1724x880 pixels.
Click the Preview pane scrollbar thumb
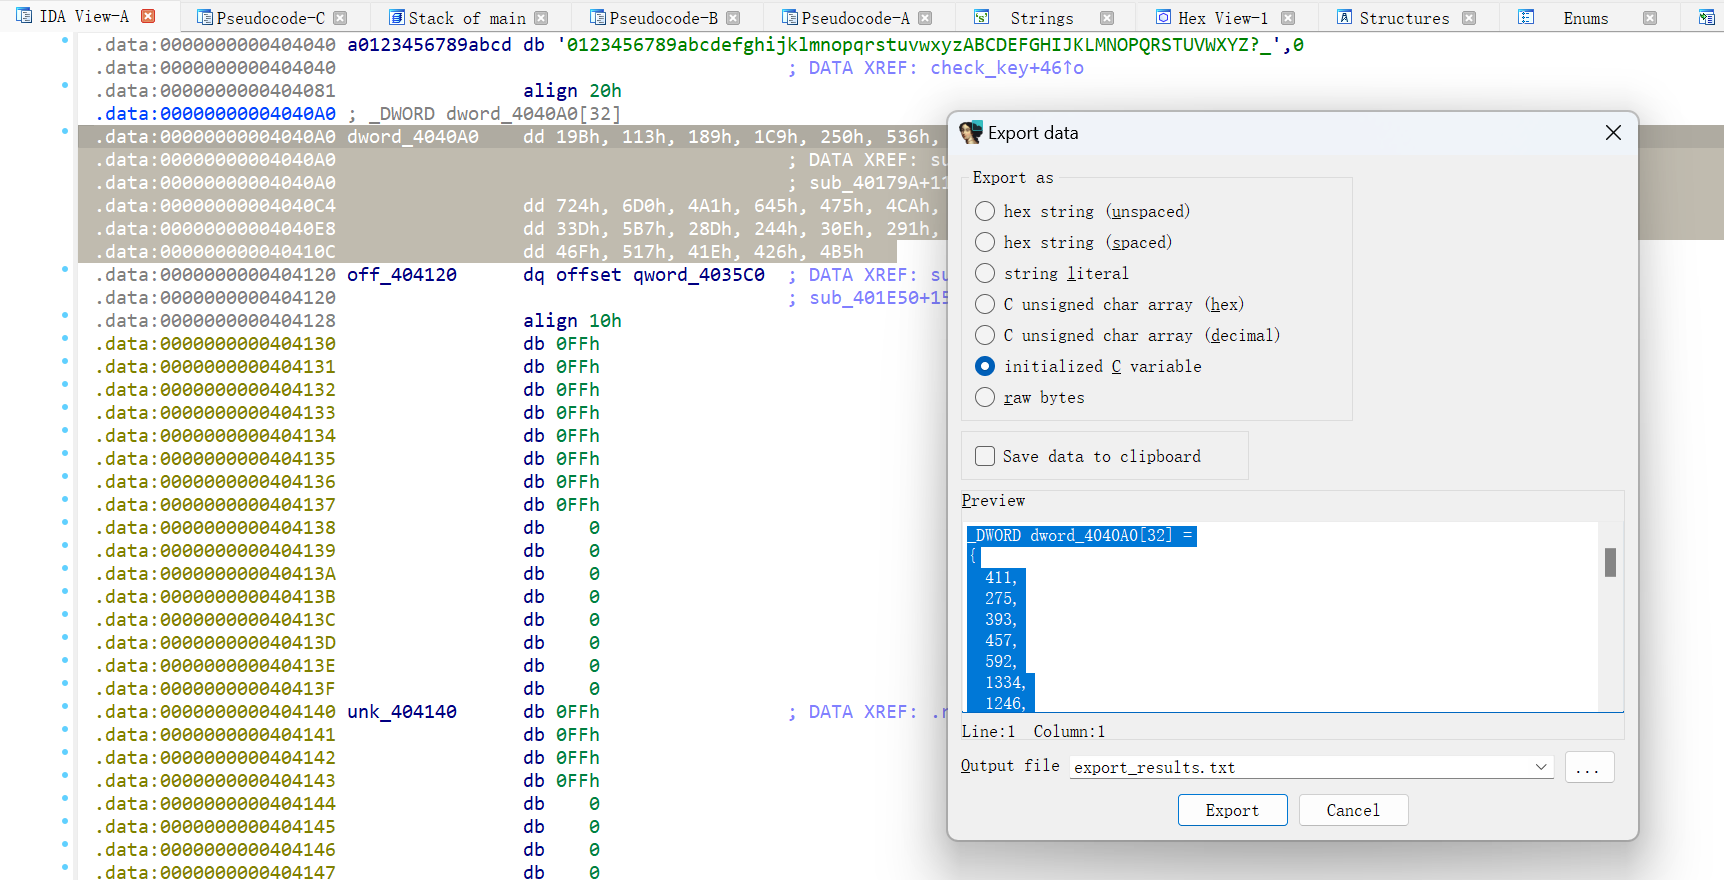(x=1610, y=562)
